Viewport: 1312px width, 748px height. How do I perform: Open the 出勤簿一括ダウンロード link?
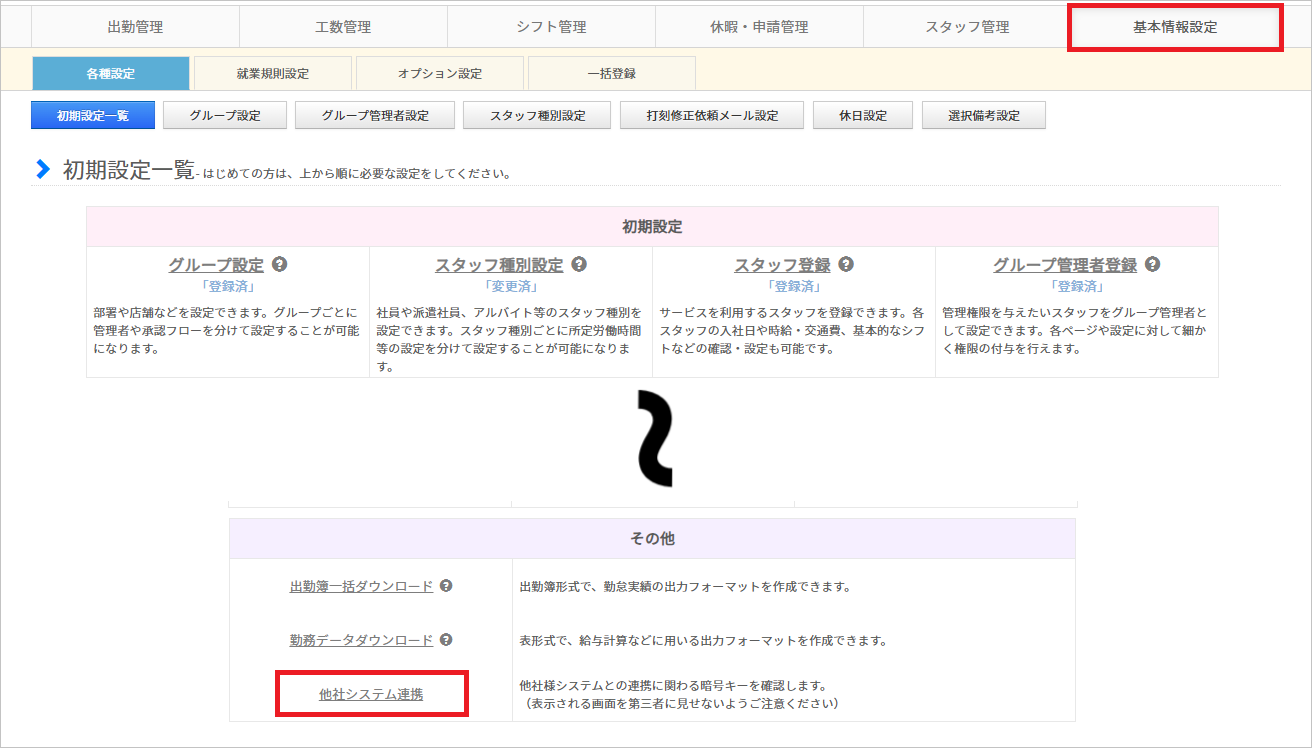coord(361,586)
